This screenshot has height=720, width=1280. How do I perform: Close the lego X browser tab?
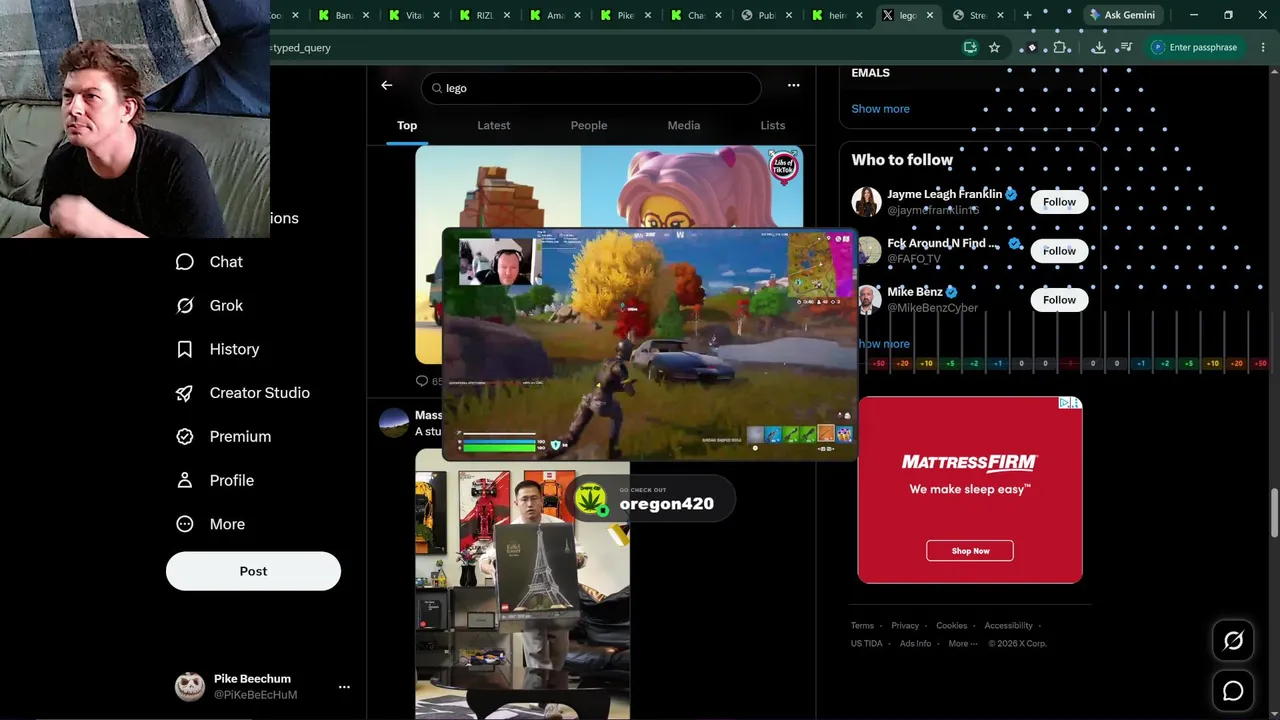[930, 15]
